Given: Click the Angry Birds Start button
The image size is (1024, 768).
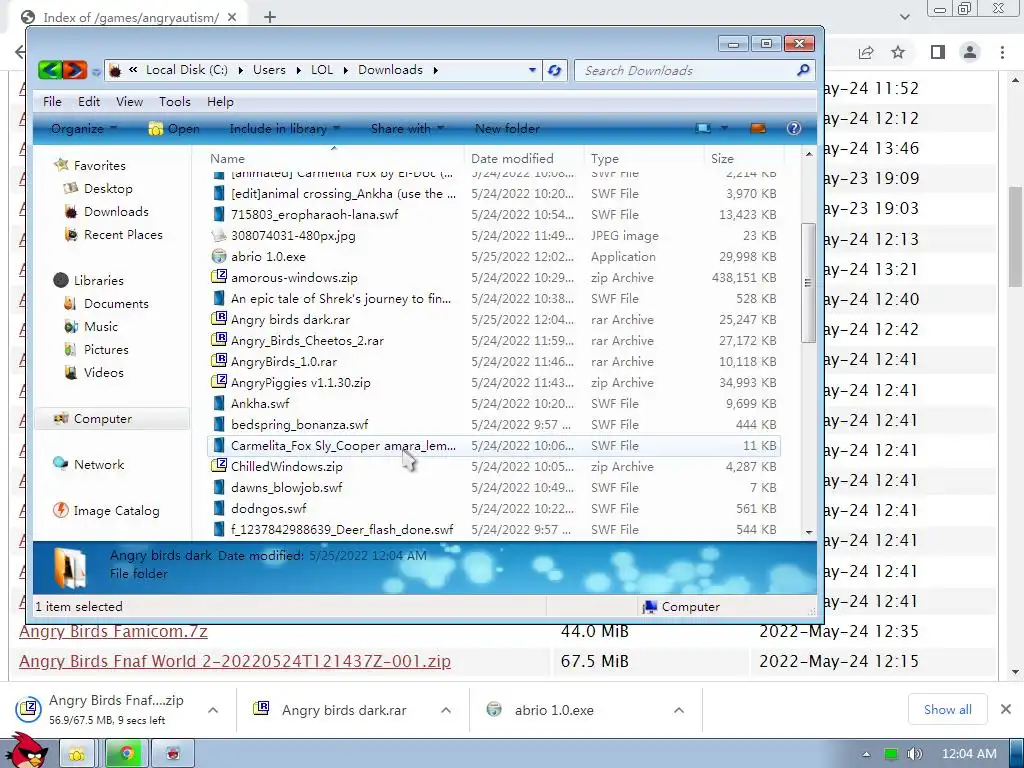Looking at the screenshot, I should point(28,751).
